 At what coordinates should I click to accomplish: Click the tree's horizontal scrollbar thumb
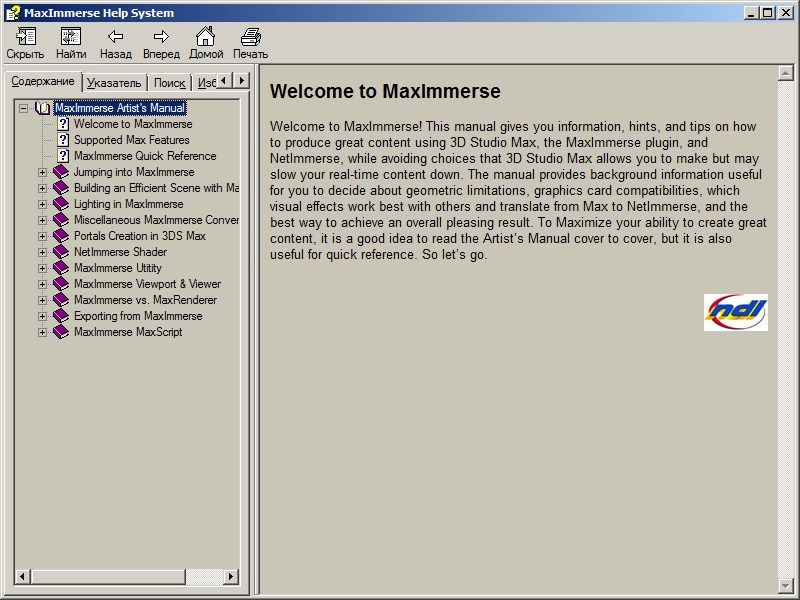(x=108, y=577)
